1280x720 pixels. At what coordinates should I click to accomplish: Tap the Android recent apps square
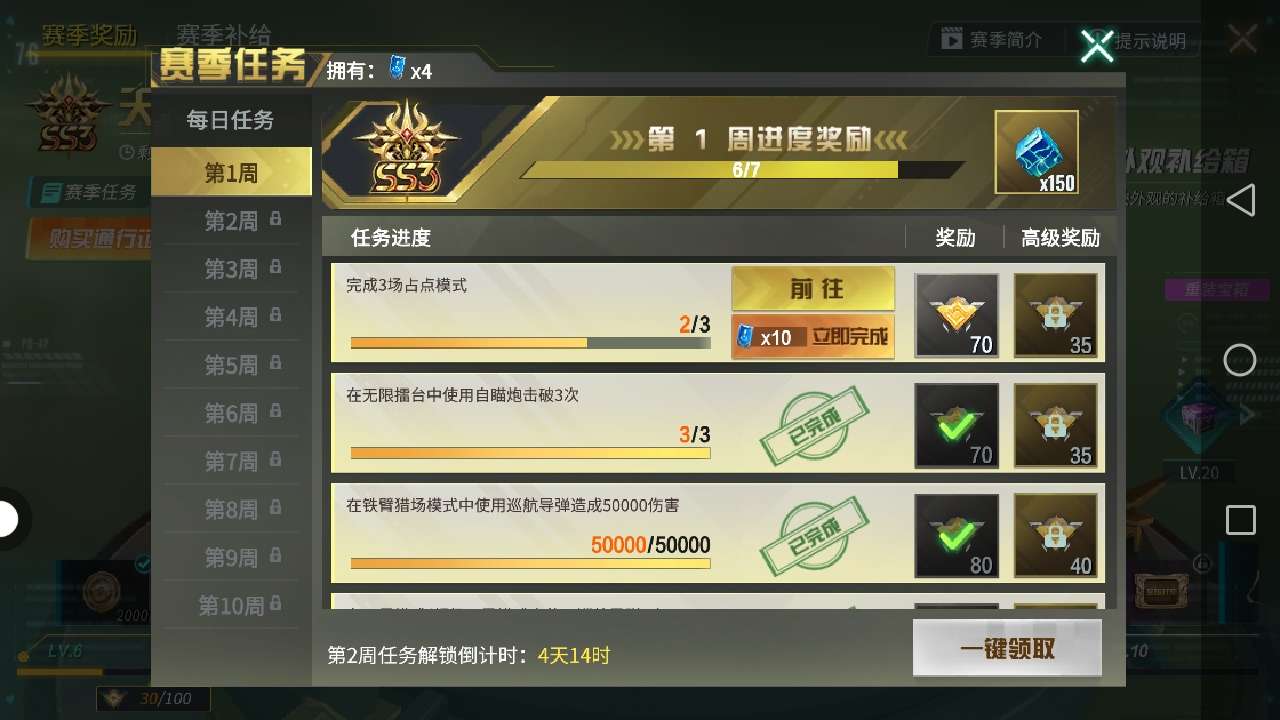tap(1240, 520)
